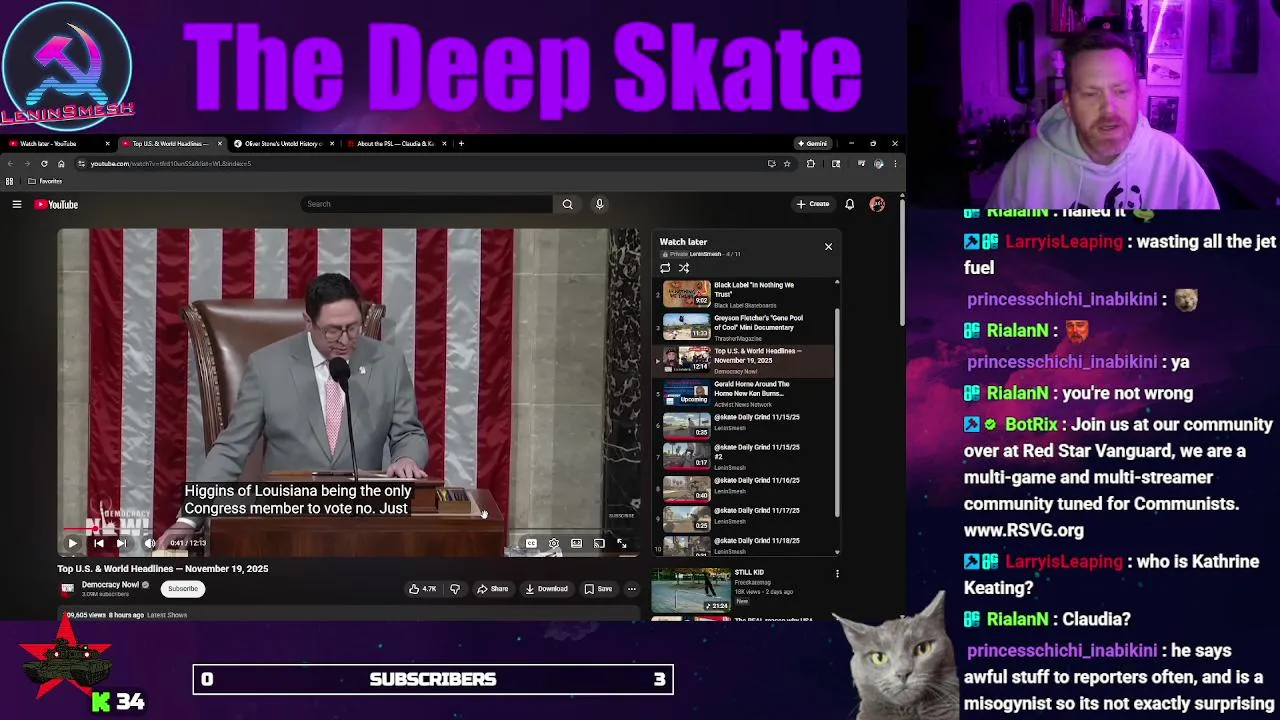Play @skate Daily Grind 11/16/25

pyautogui.click(x=743, y=487)
